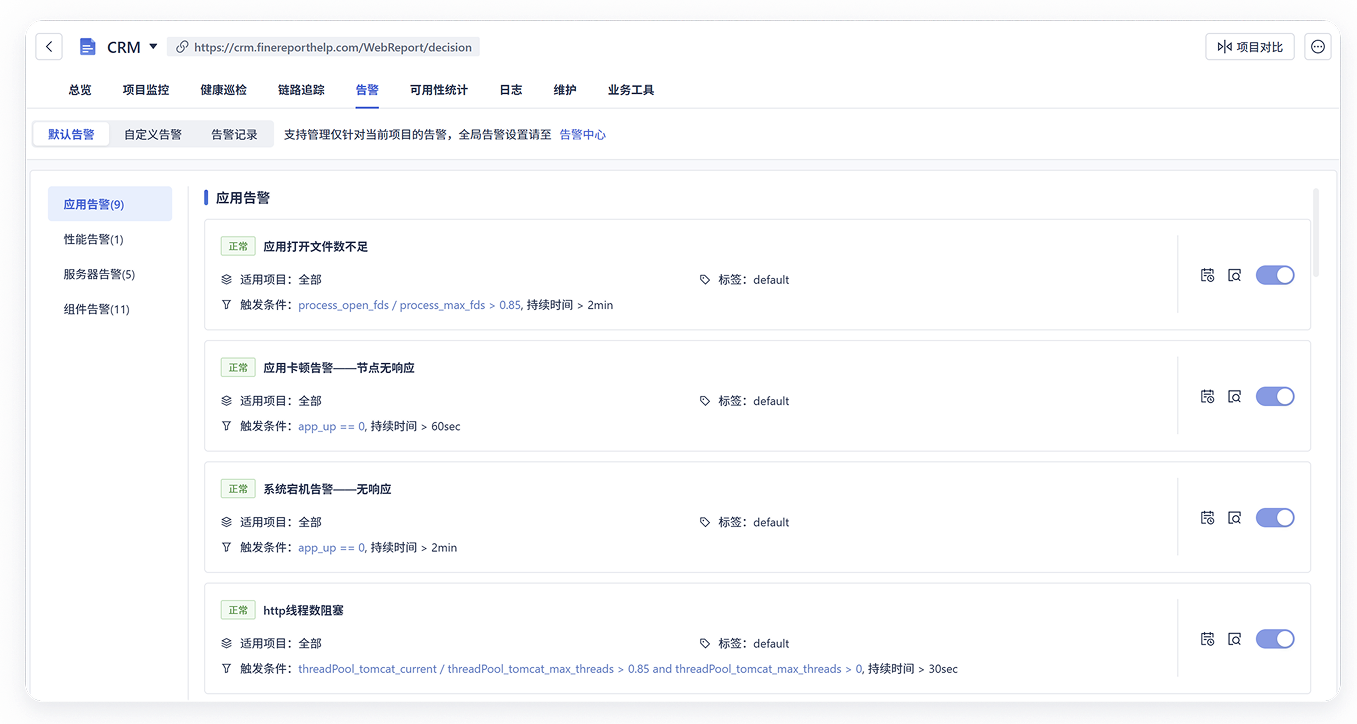This screenshot has height=724, width=1357.
Task: Click 适用项目: 全部 in http线程数阻塞 card
Action: 281,643
